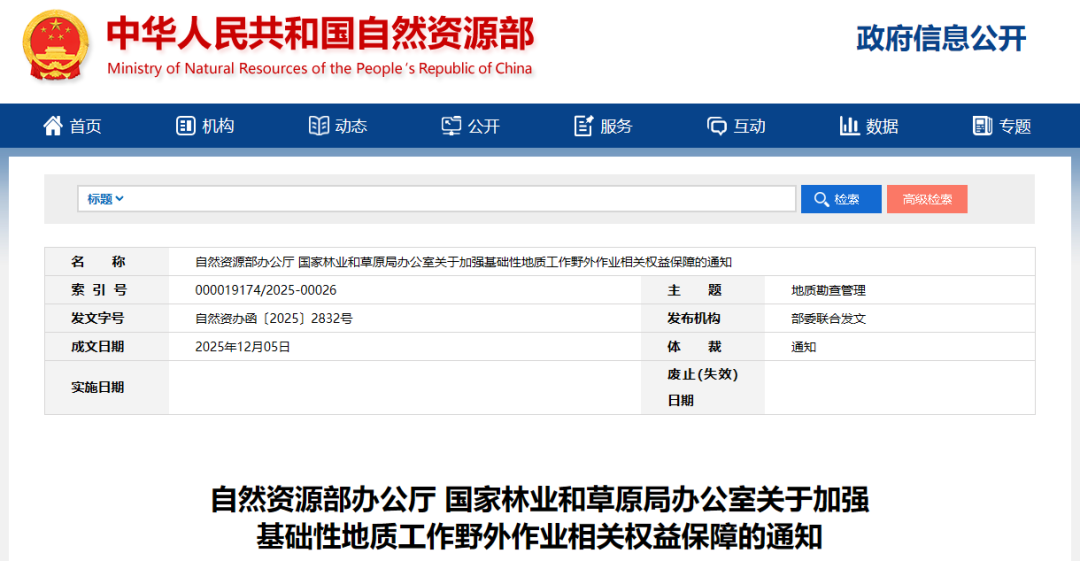Expand the 标题 search-type dropdown

105,199
